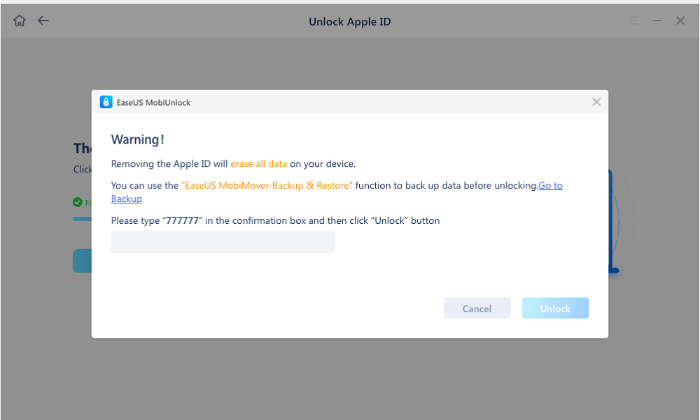700x420 pixels.
Task: Minimize the Unlock Apple ID window
Action: (656, 21)
